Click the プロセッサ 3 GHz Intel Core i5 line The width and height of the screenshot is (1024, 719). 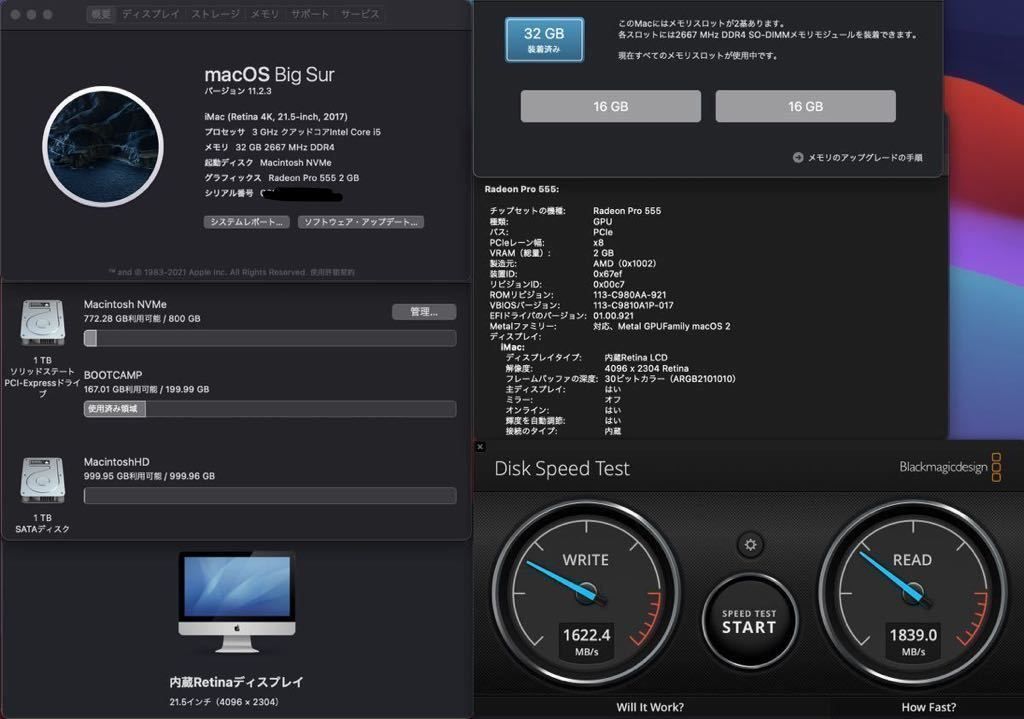[293, 132]
